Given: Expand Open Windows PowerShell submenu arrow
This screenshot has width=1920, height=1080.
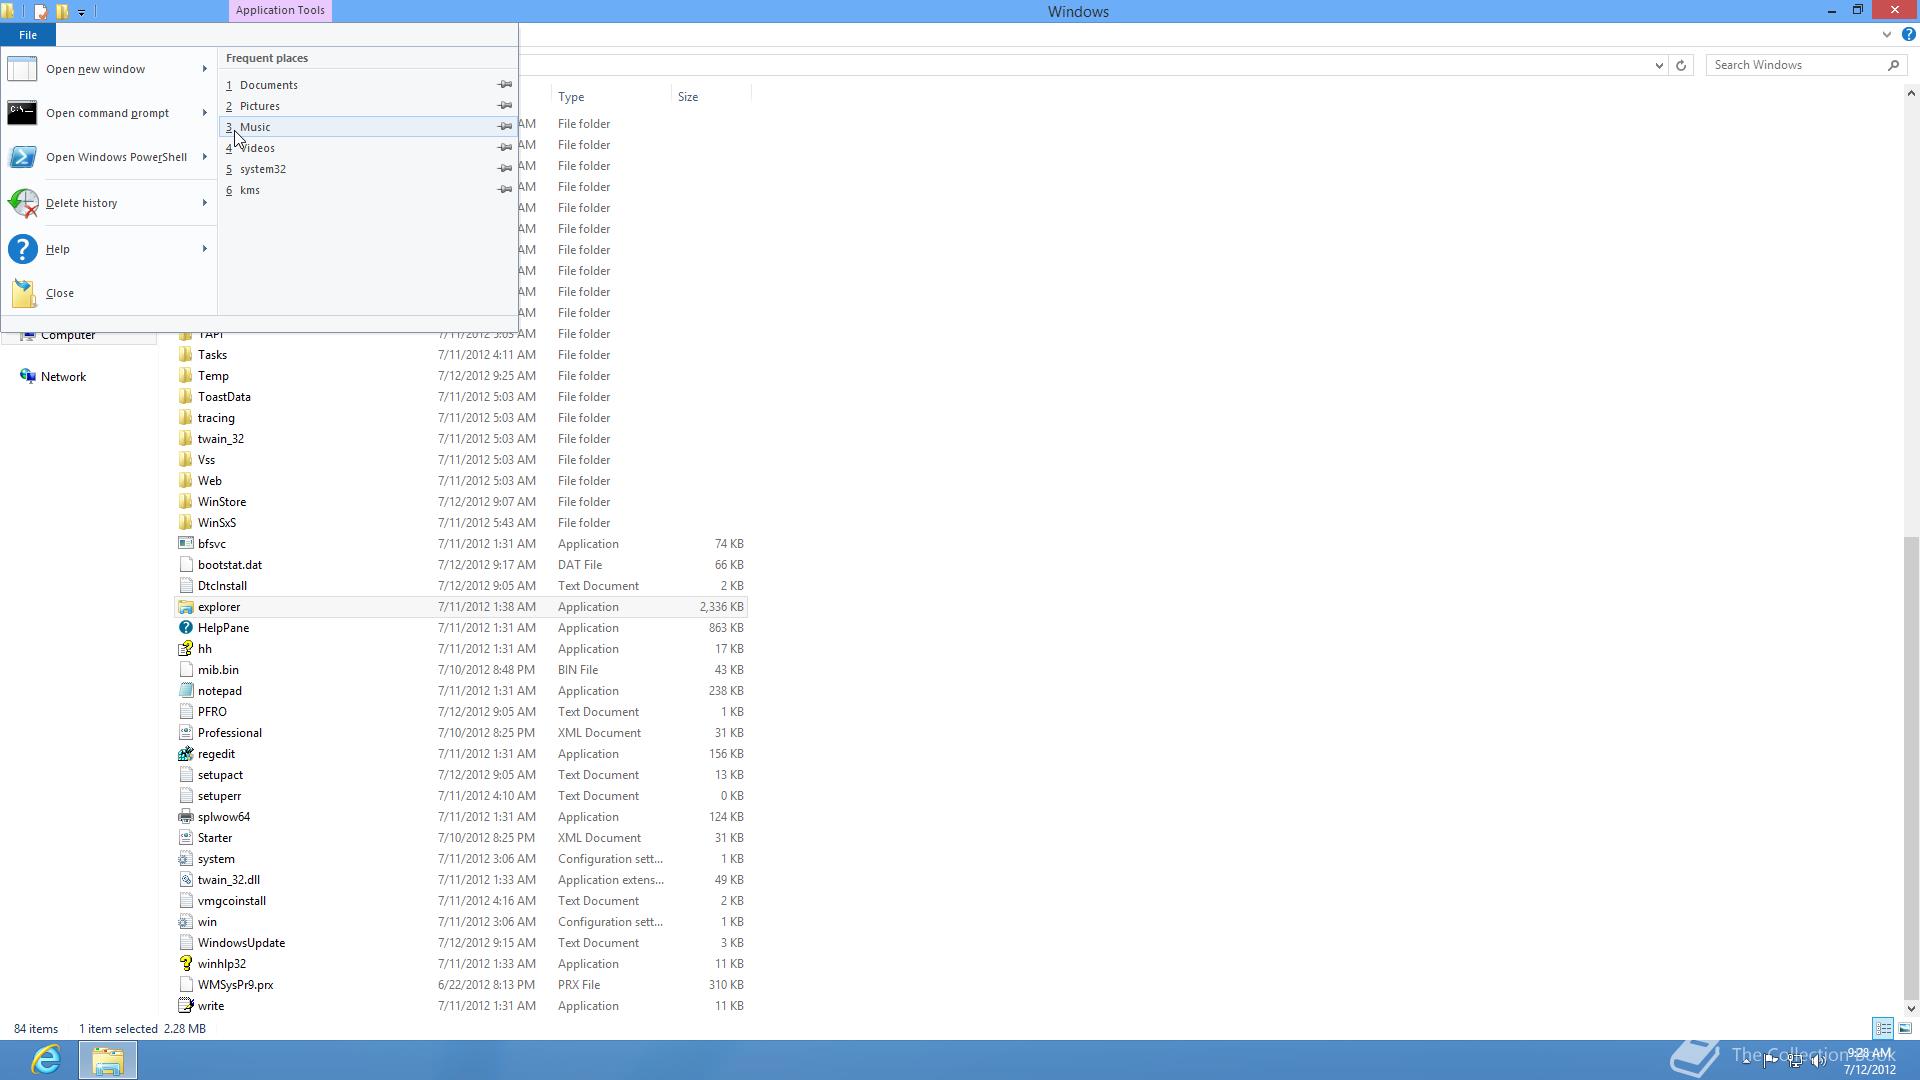Looking at the screenshot, I should point(205,157).
